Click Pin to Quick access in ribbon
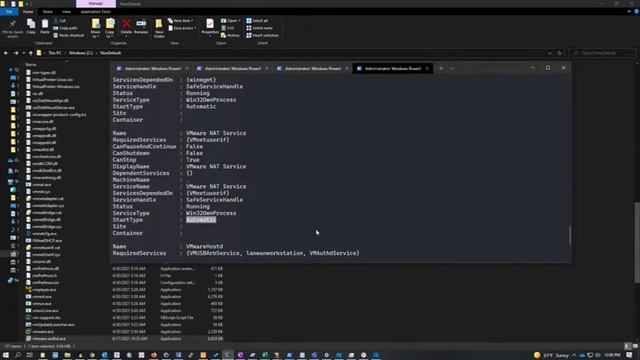640x360 pixels. [12, 28]
